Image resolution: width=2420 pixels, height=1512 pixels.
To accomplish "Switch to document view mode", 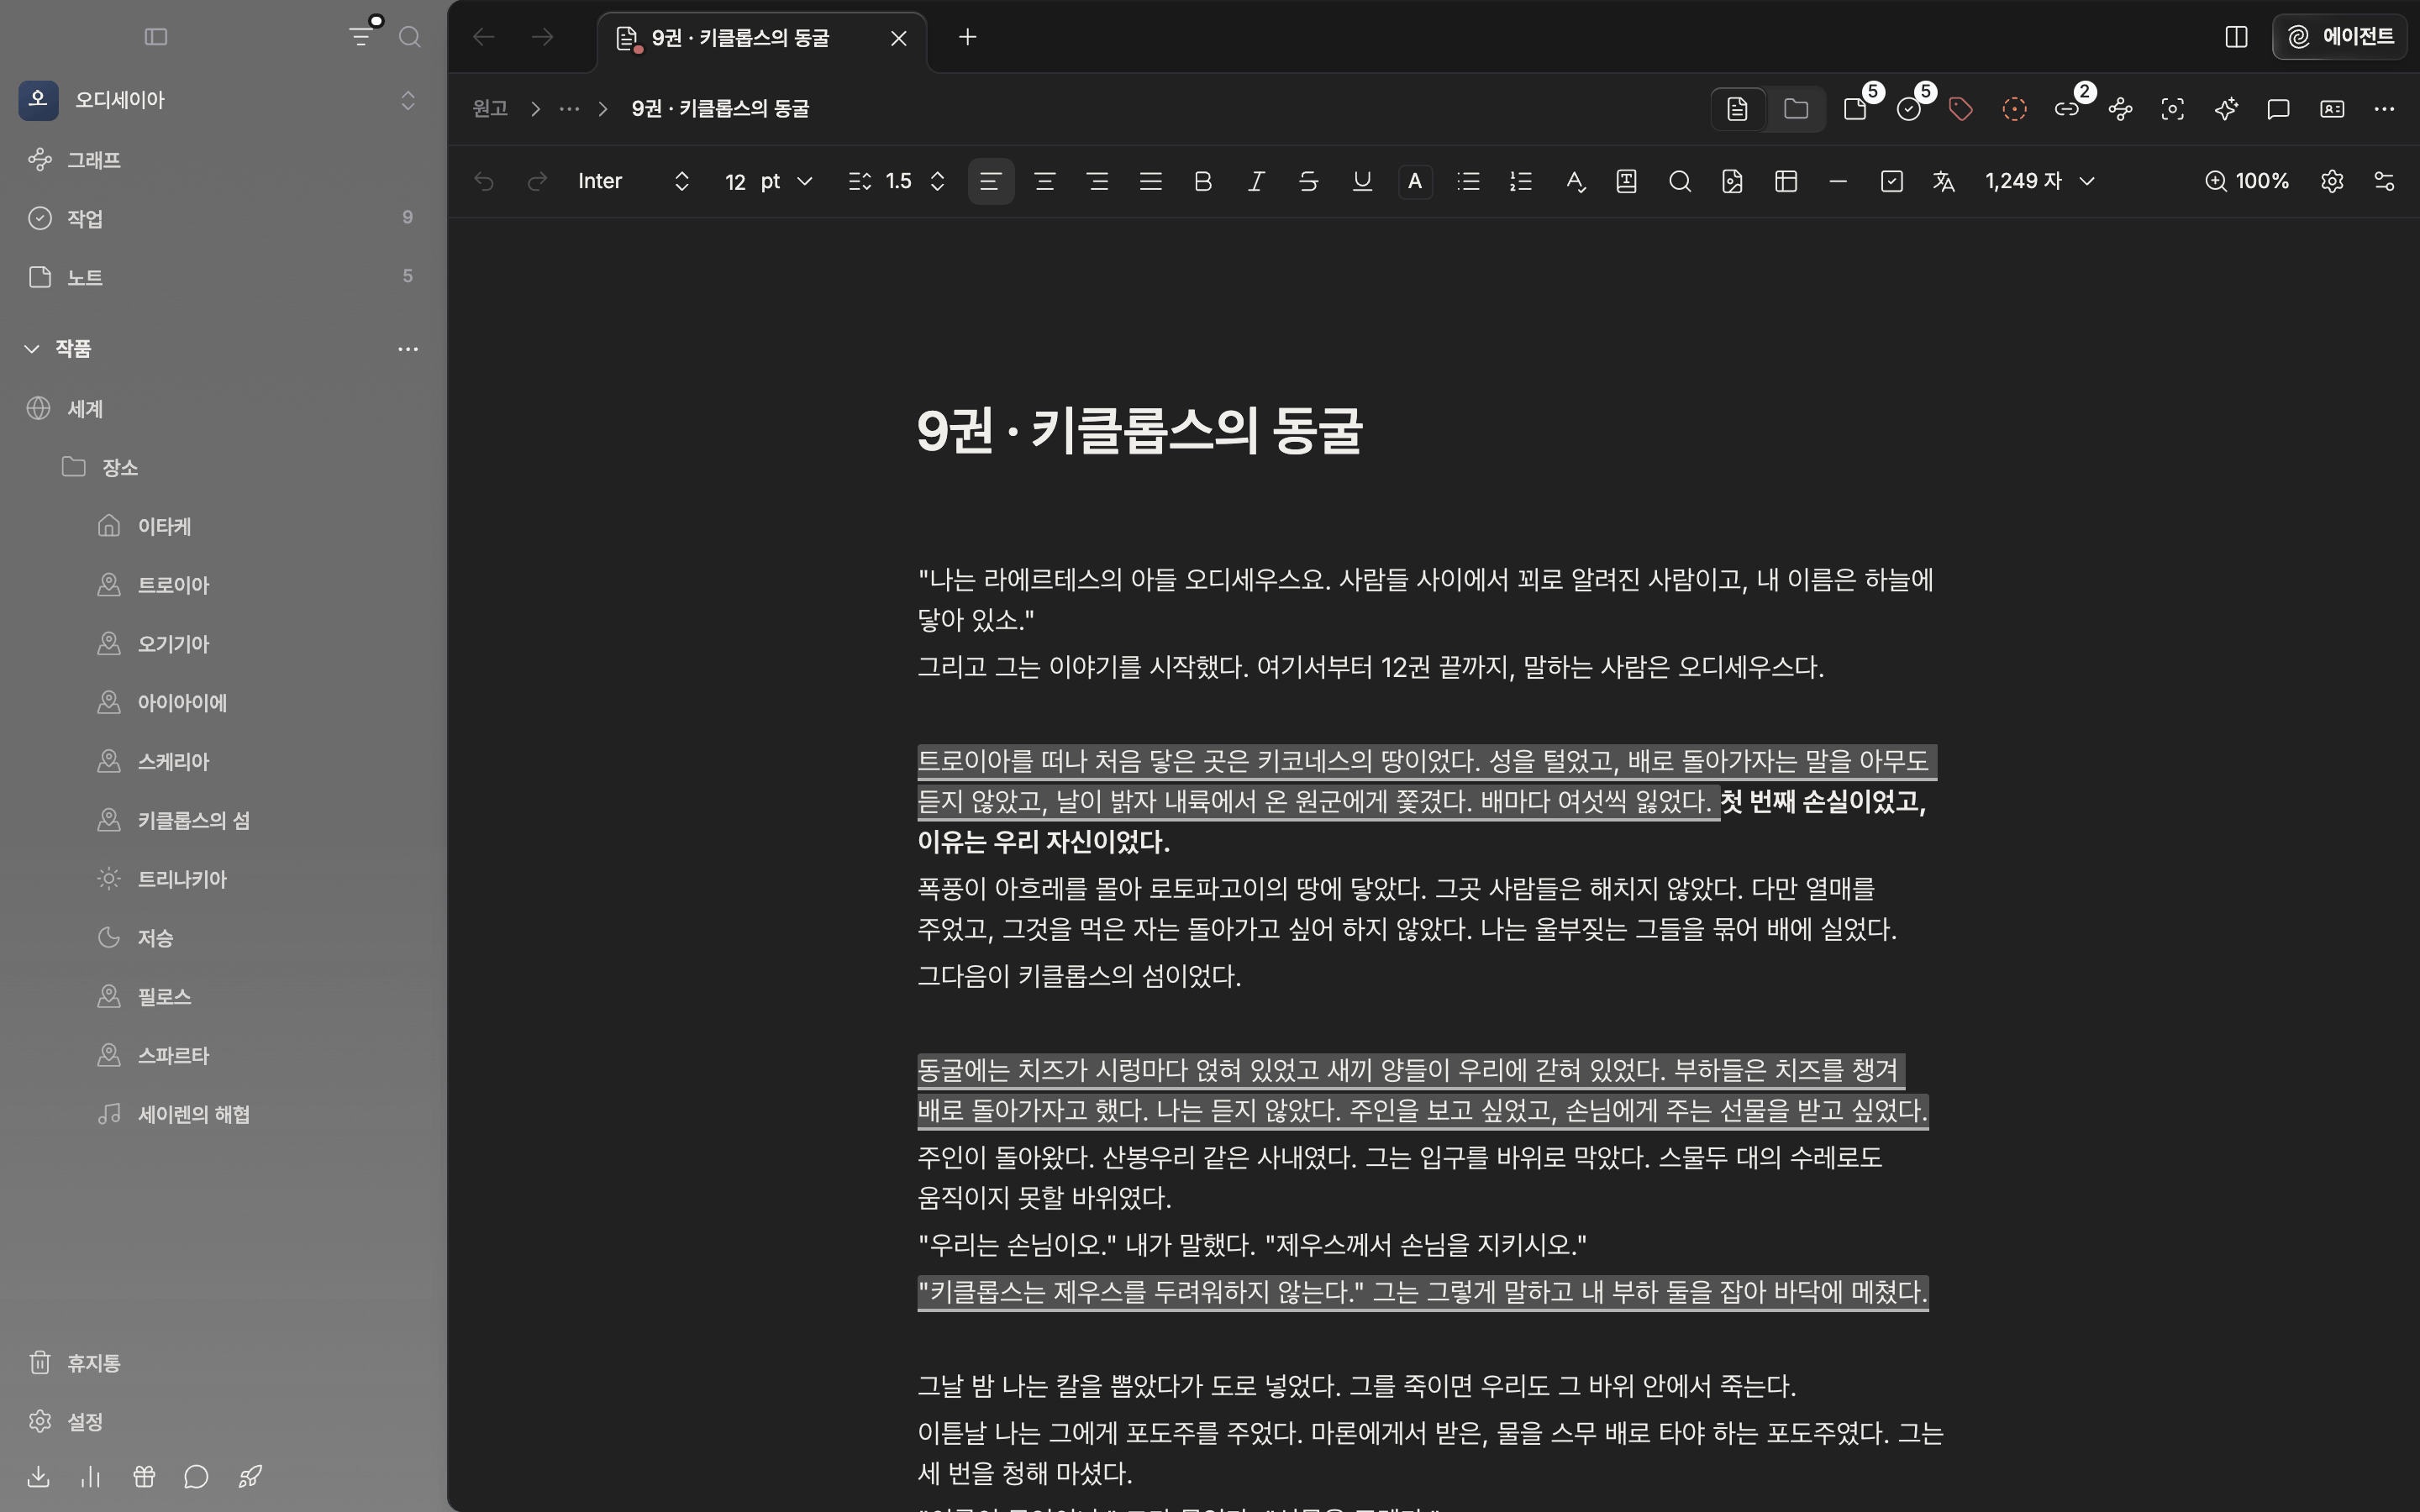I will click(x=1737, y=108).
